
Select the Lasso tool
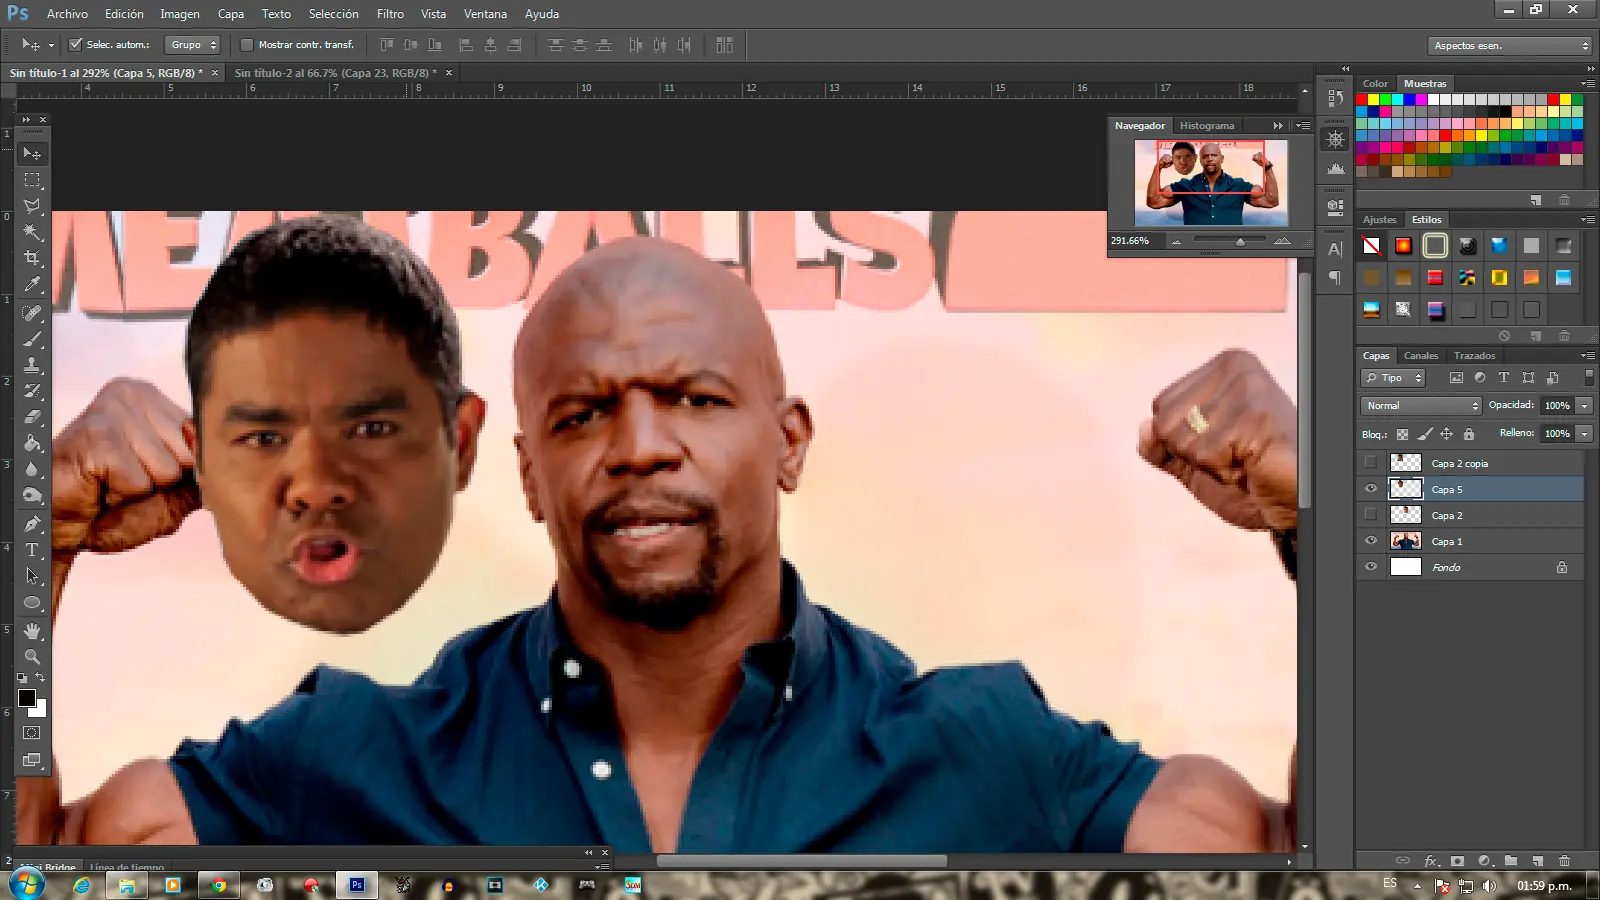point(32,206)
